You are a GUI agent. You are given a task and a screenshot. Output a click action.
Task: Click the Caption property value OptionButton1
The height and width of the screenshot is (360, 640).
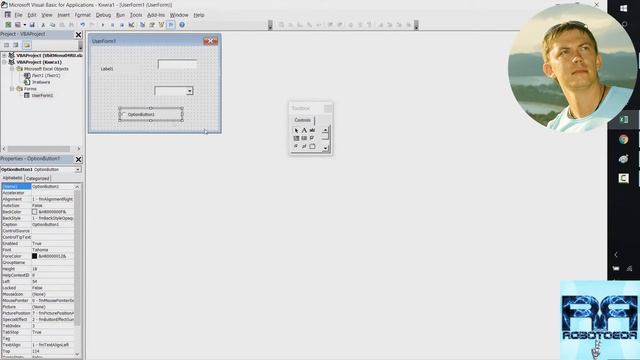point(53,224)
